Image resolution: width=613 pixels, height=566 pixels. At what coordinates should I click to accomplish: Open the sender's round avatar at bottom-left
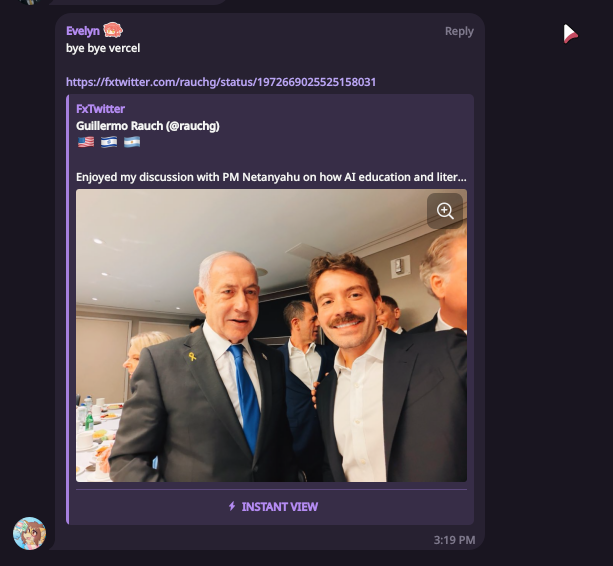29,533
